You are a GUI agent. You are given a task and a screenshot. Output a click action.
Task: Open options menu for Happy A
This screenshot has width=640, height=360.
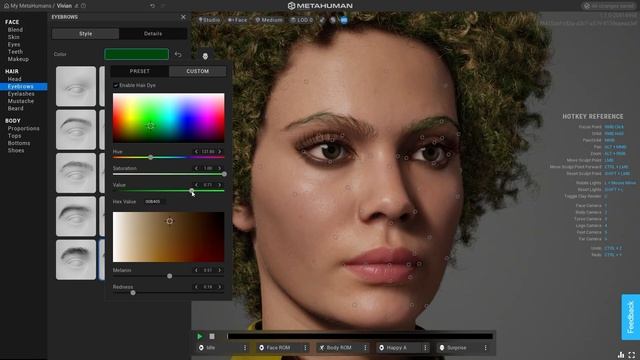point(425,348)
